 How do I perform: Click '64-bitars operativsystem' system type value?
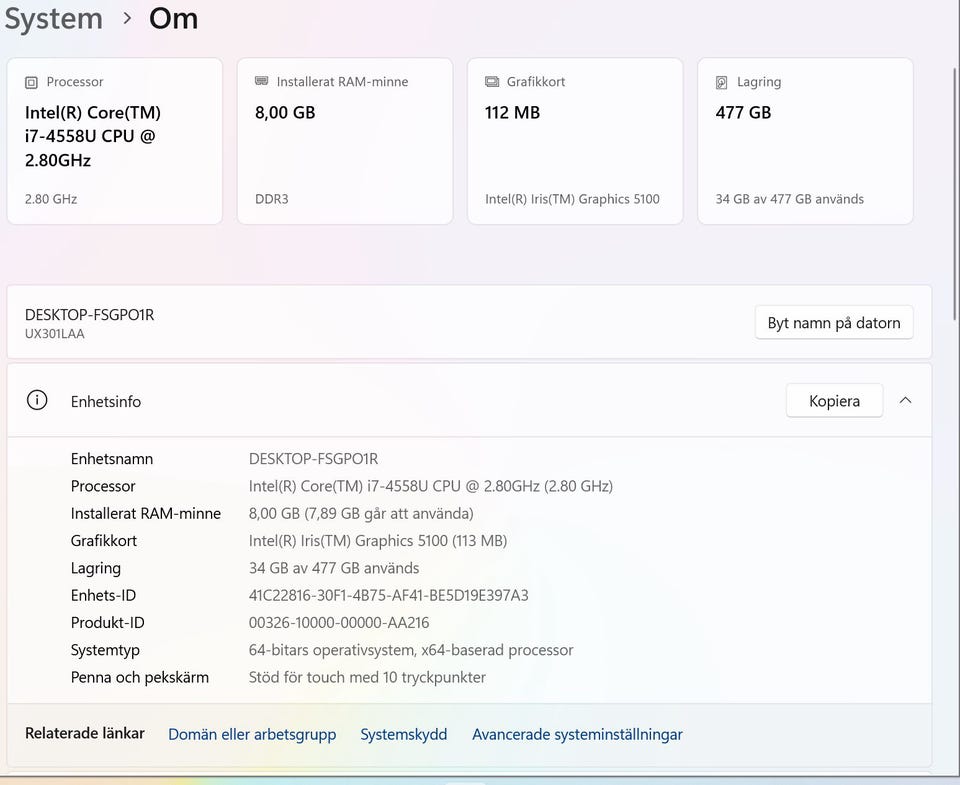[411, 650]
